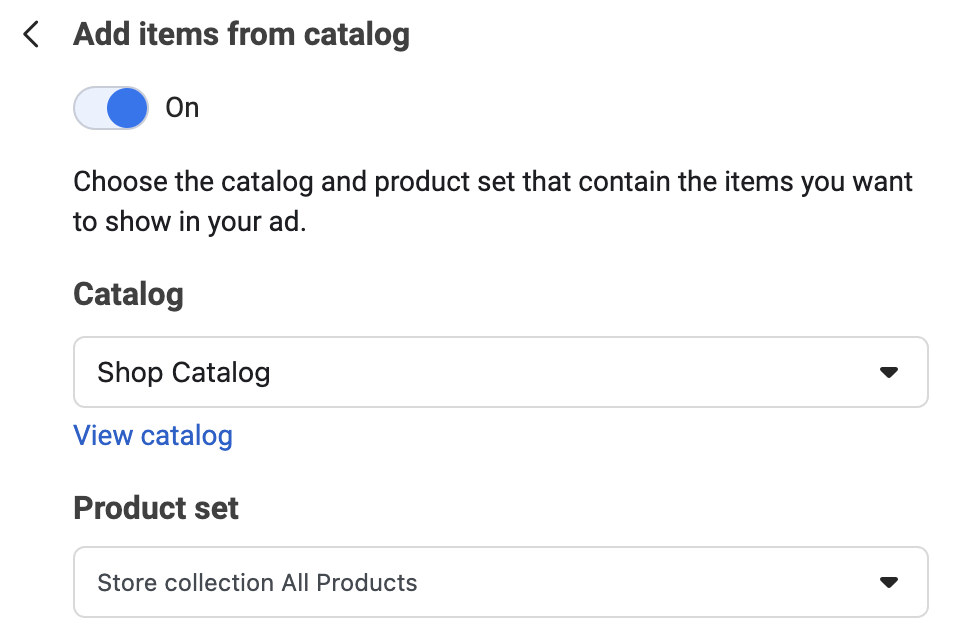This screenshot has height=642, width=964.
Task: Click the blue knob of the toggle
Action: pyautogui.click(x=127, y=108)
